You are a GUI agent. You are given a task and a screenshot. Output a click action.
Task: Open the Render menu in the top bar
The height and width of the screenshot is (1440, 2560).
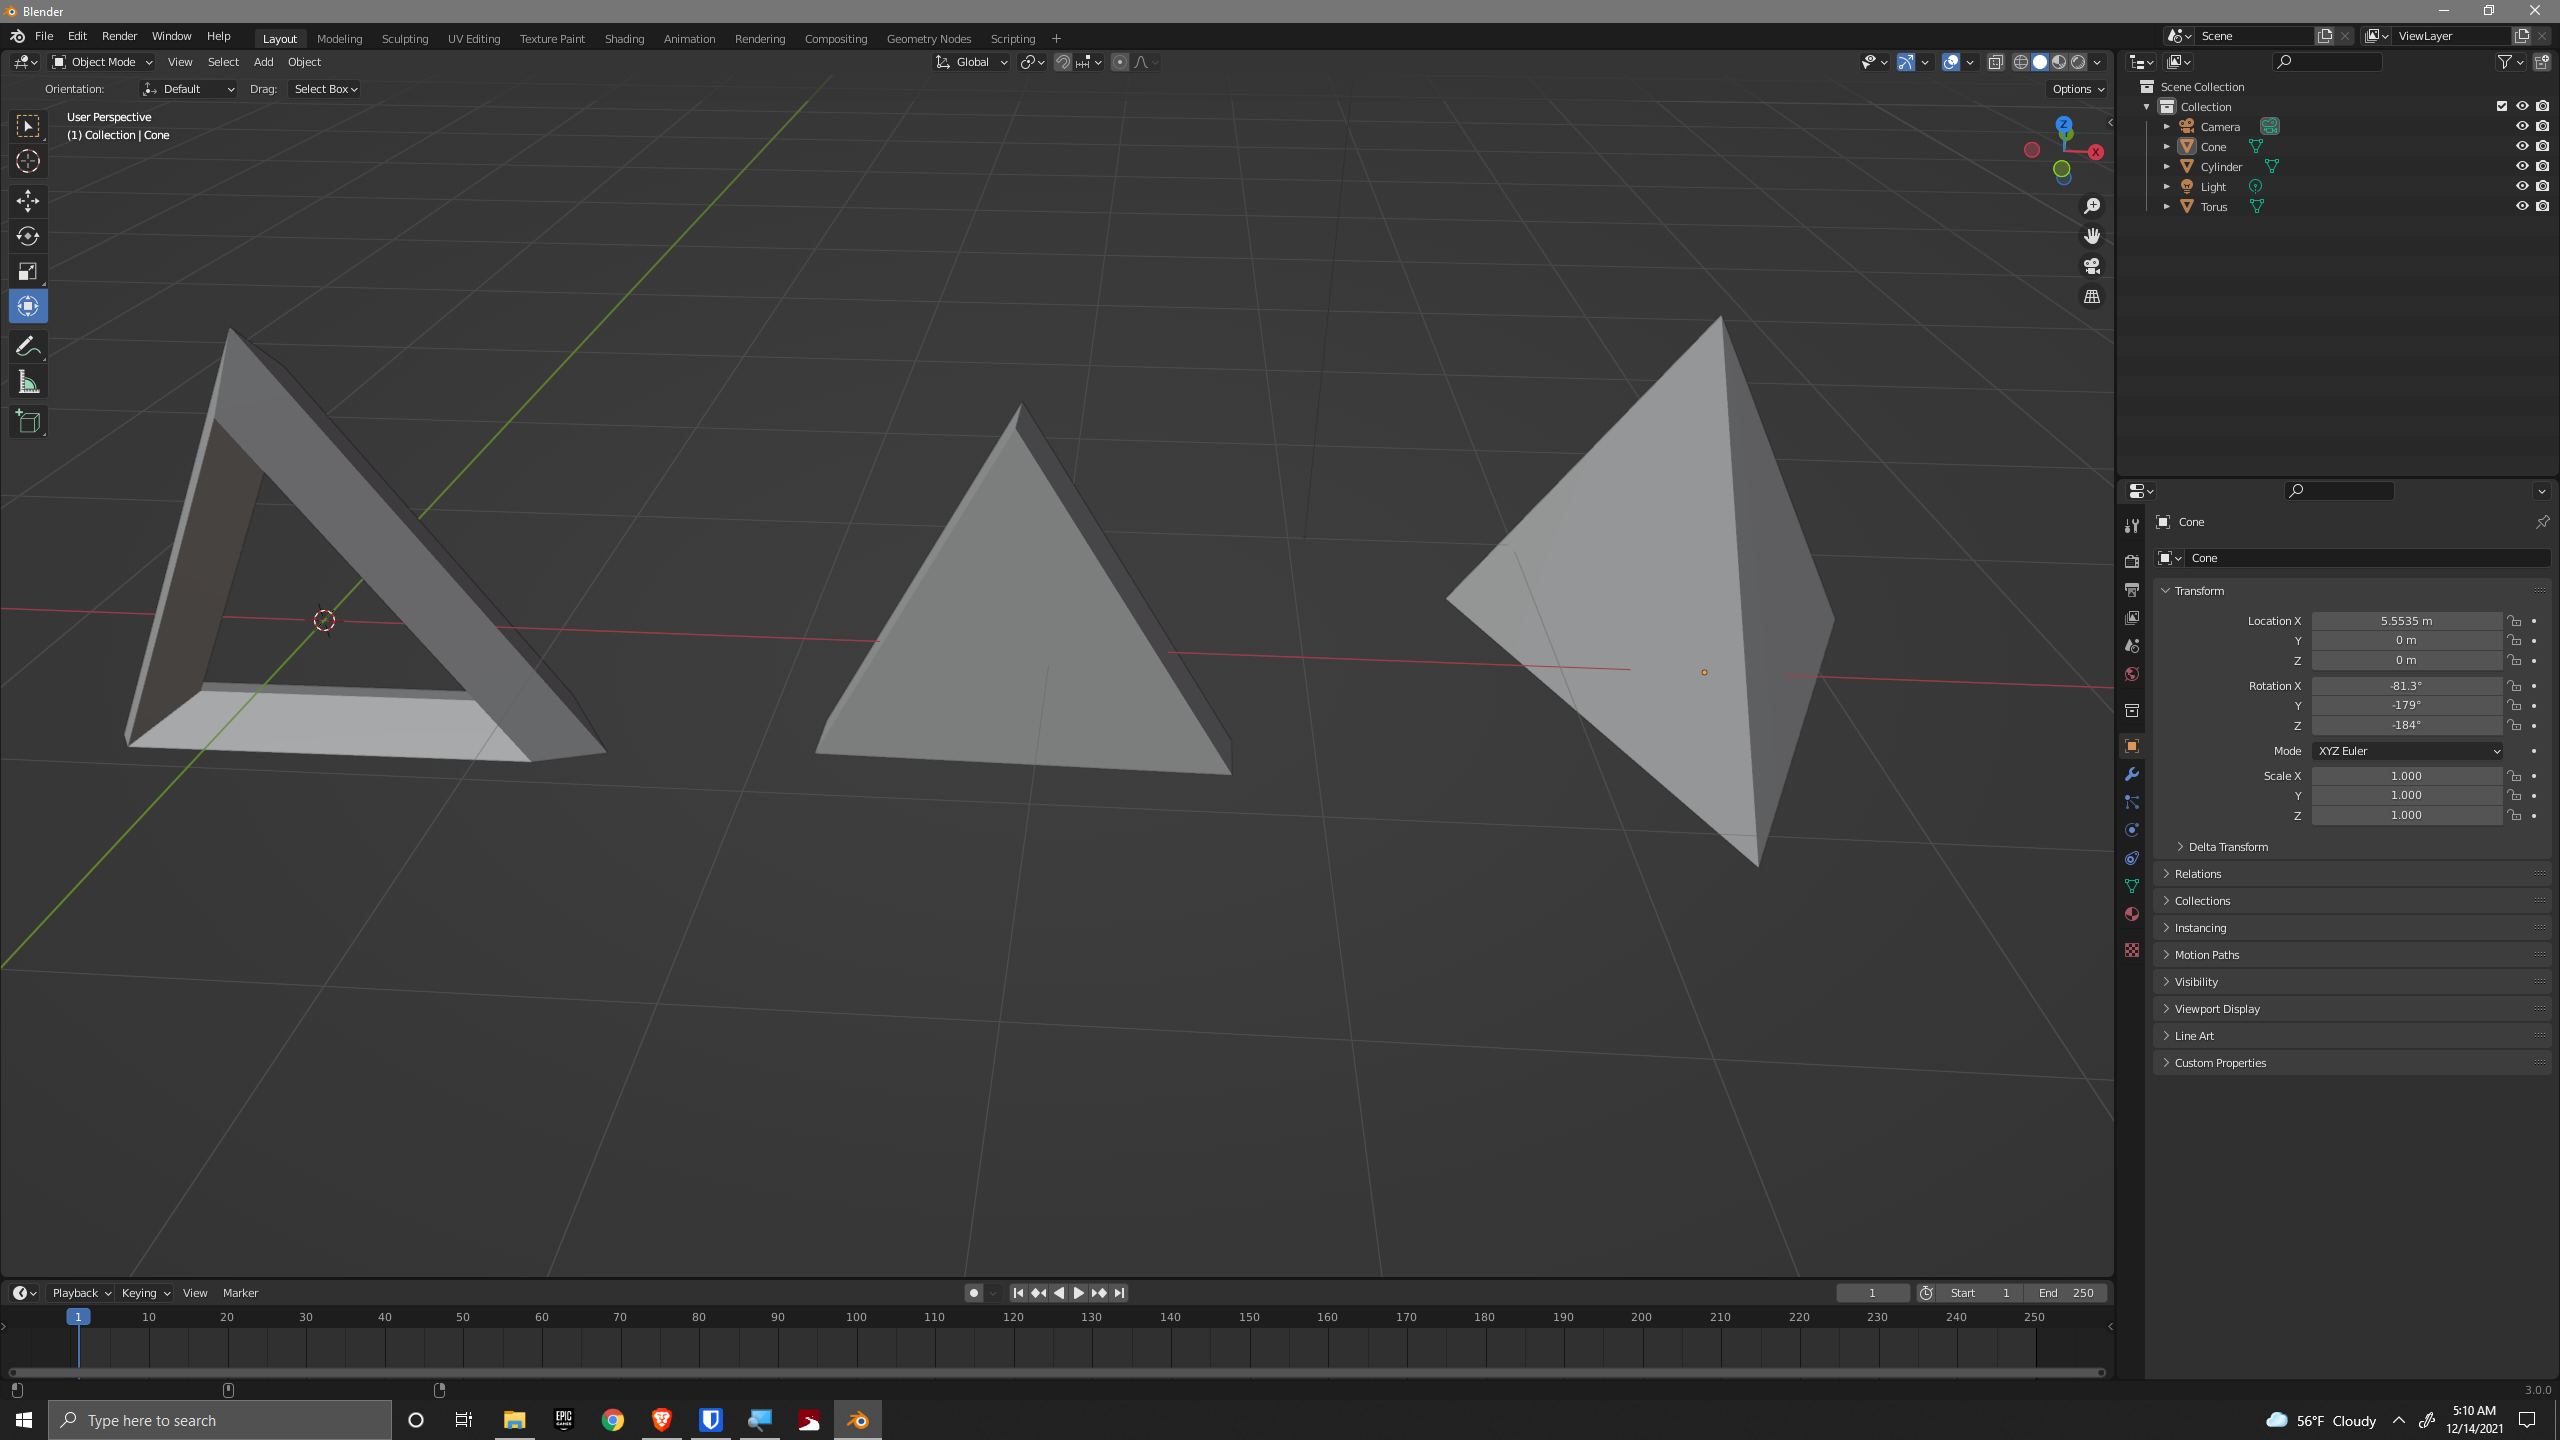[119, 36]
